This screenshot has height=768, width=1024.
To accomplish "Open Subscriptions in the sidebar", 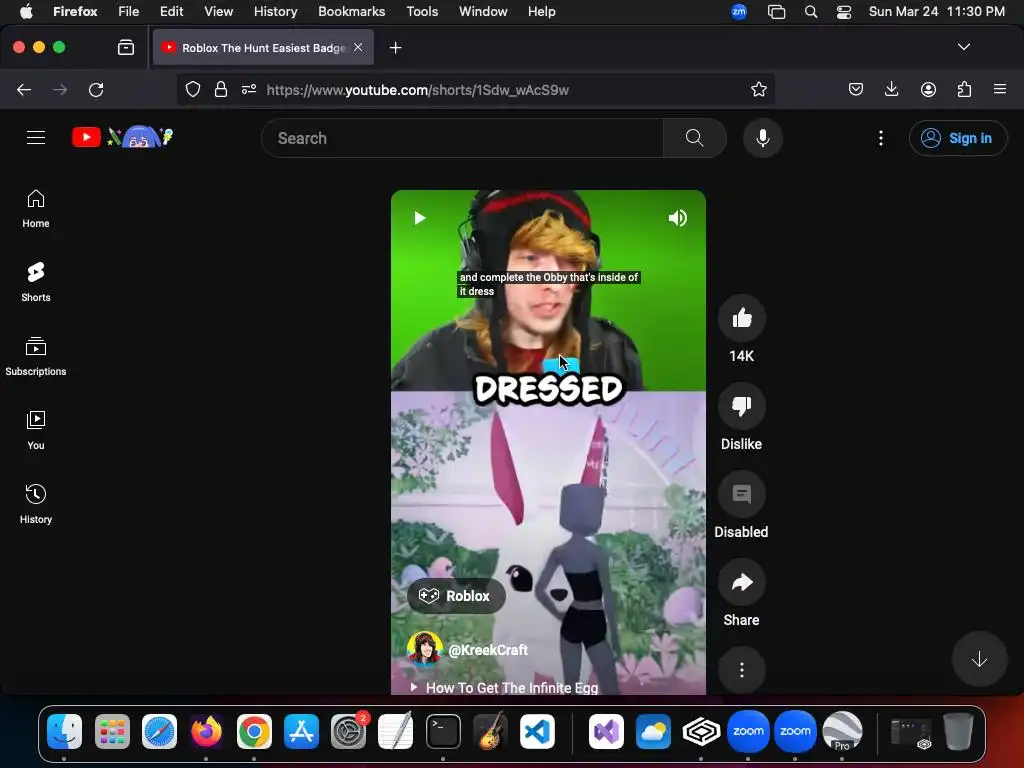I will tap(36, 357).
